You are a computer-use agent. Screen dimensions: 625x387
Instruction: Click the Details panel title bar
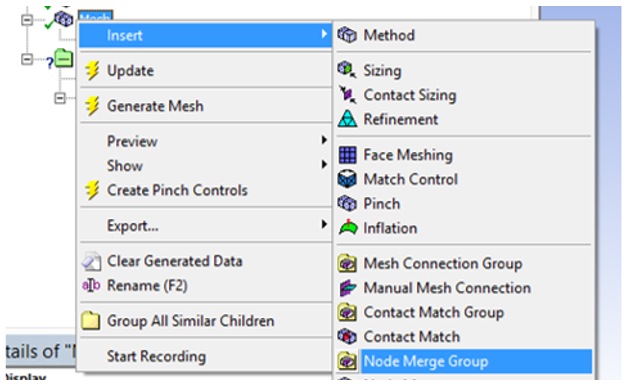click(x=41, y=352)
